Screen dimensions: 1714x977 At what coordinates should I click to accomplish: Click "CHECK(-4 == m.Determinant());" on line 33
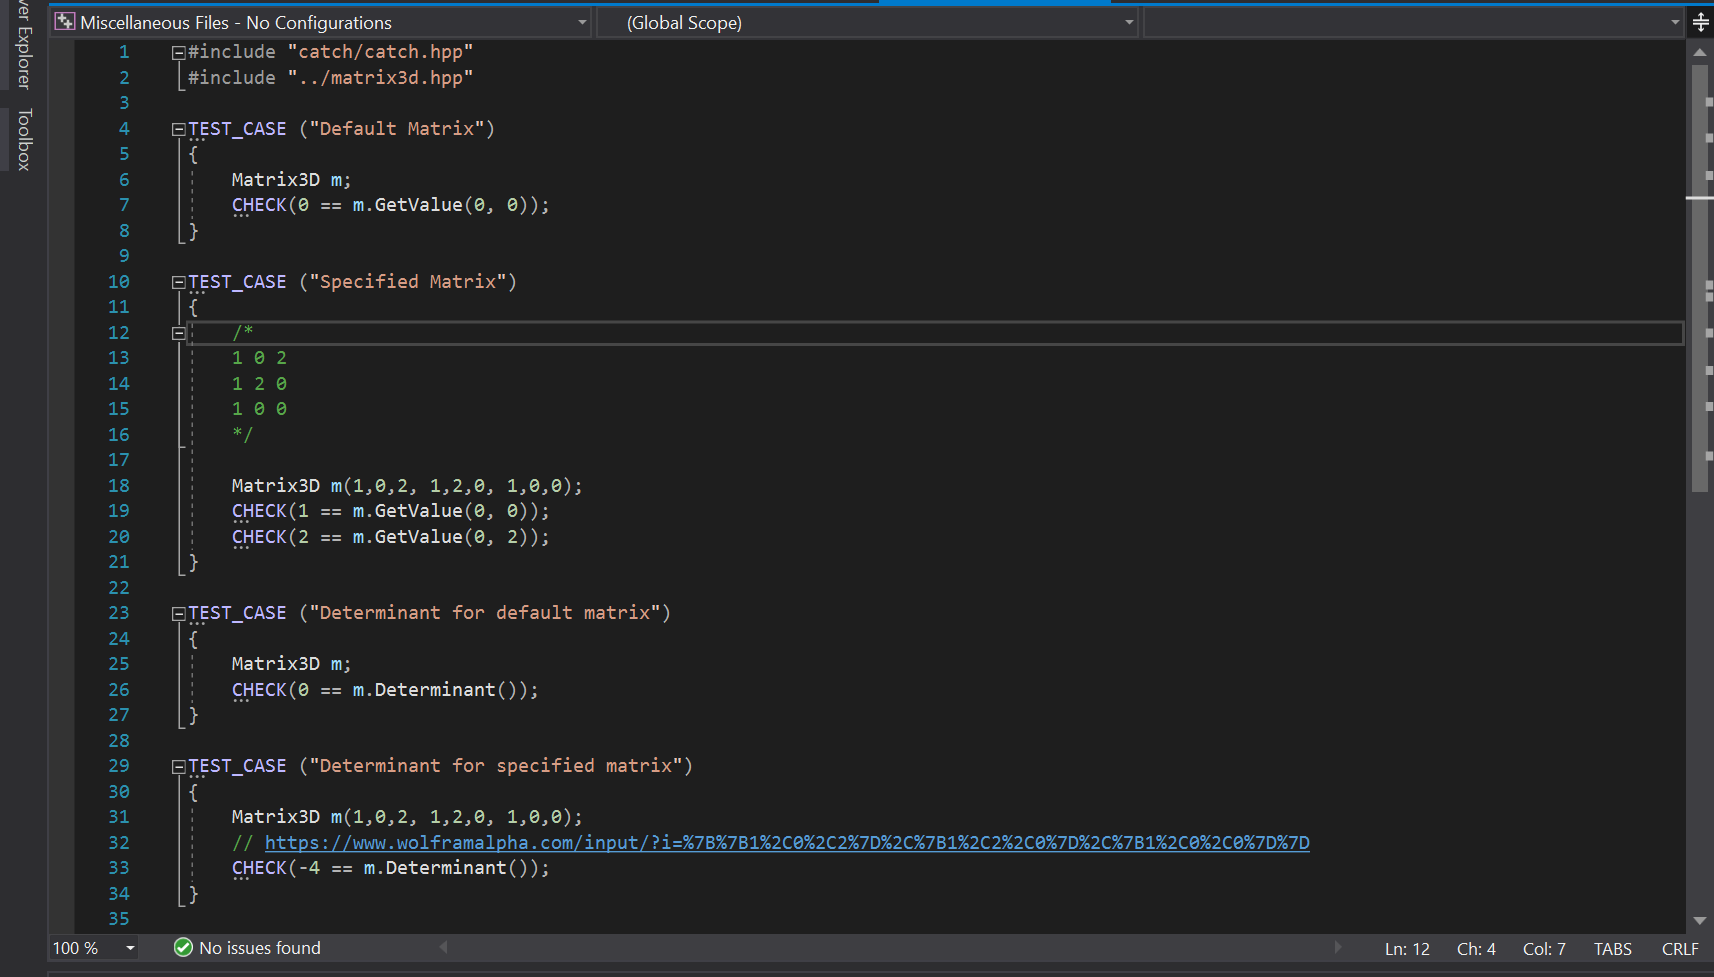point(391,868)
